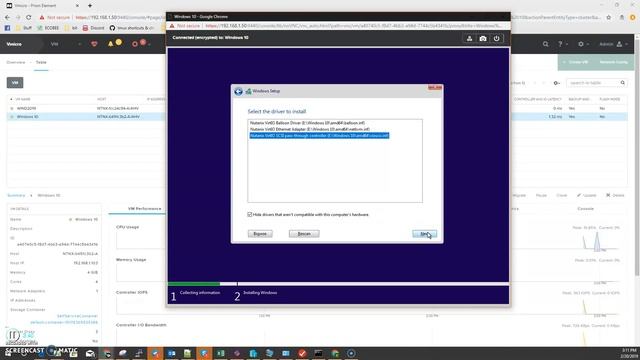640x360 pixels.
Task: Click the red checkmark app icon in taskbar
Action: (x=302, y=353)
